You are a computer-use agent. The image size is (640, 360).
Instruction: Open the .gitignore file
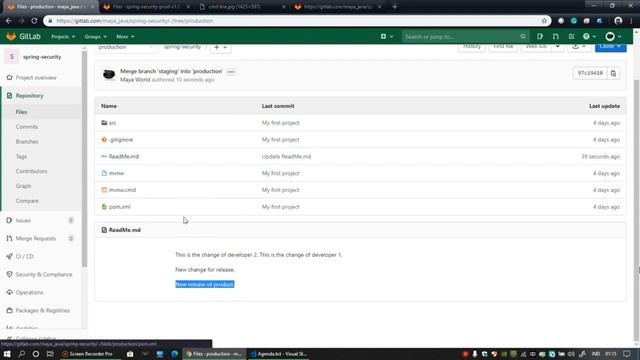121,140
